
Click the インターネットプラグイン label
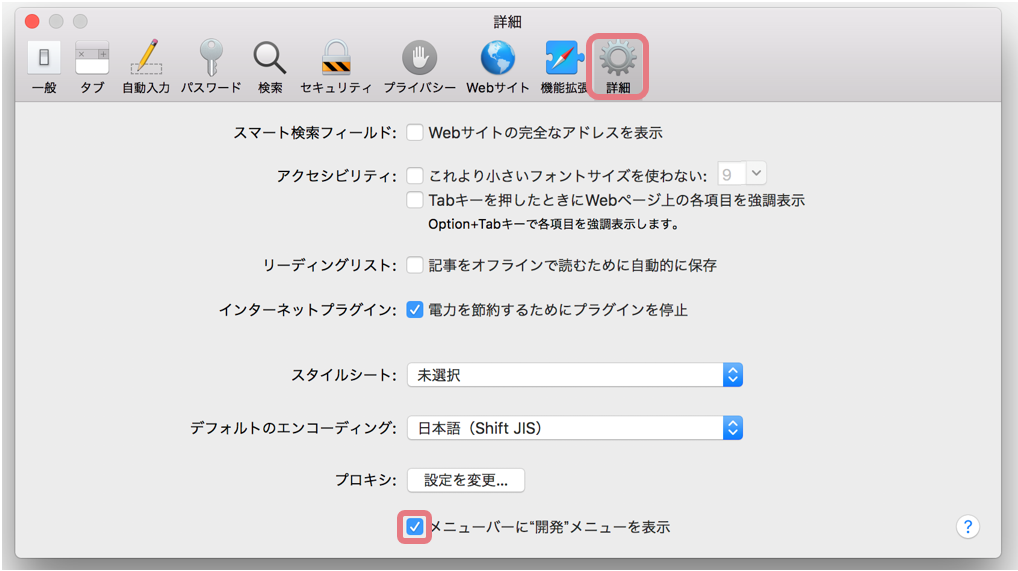(x=307, y=311)
